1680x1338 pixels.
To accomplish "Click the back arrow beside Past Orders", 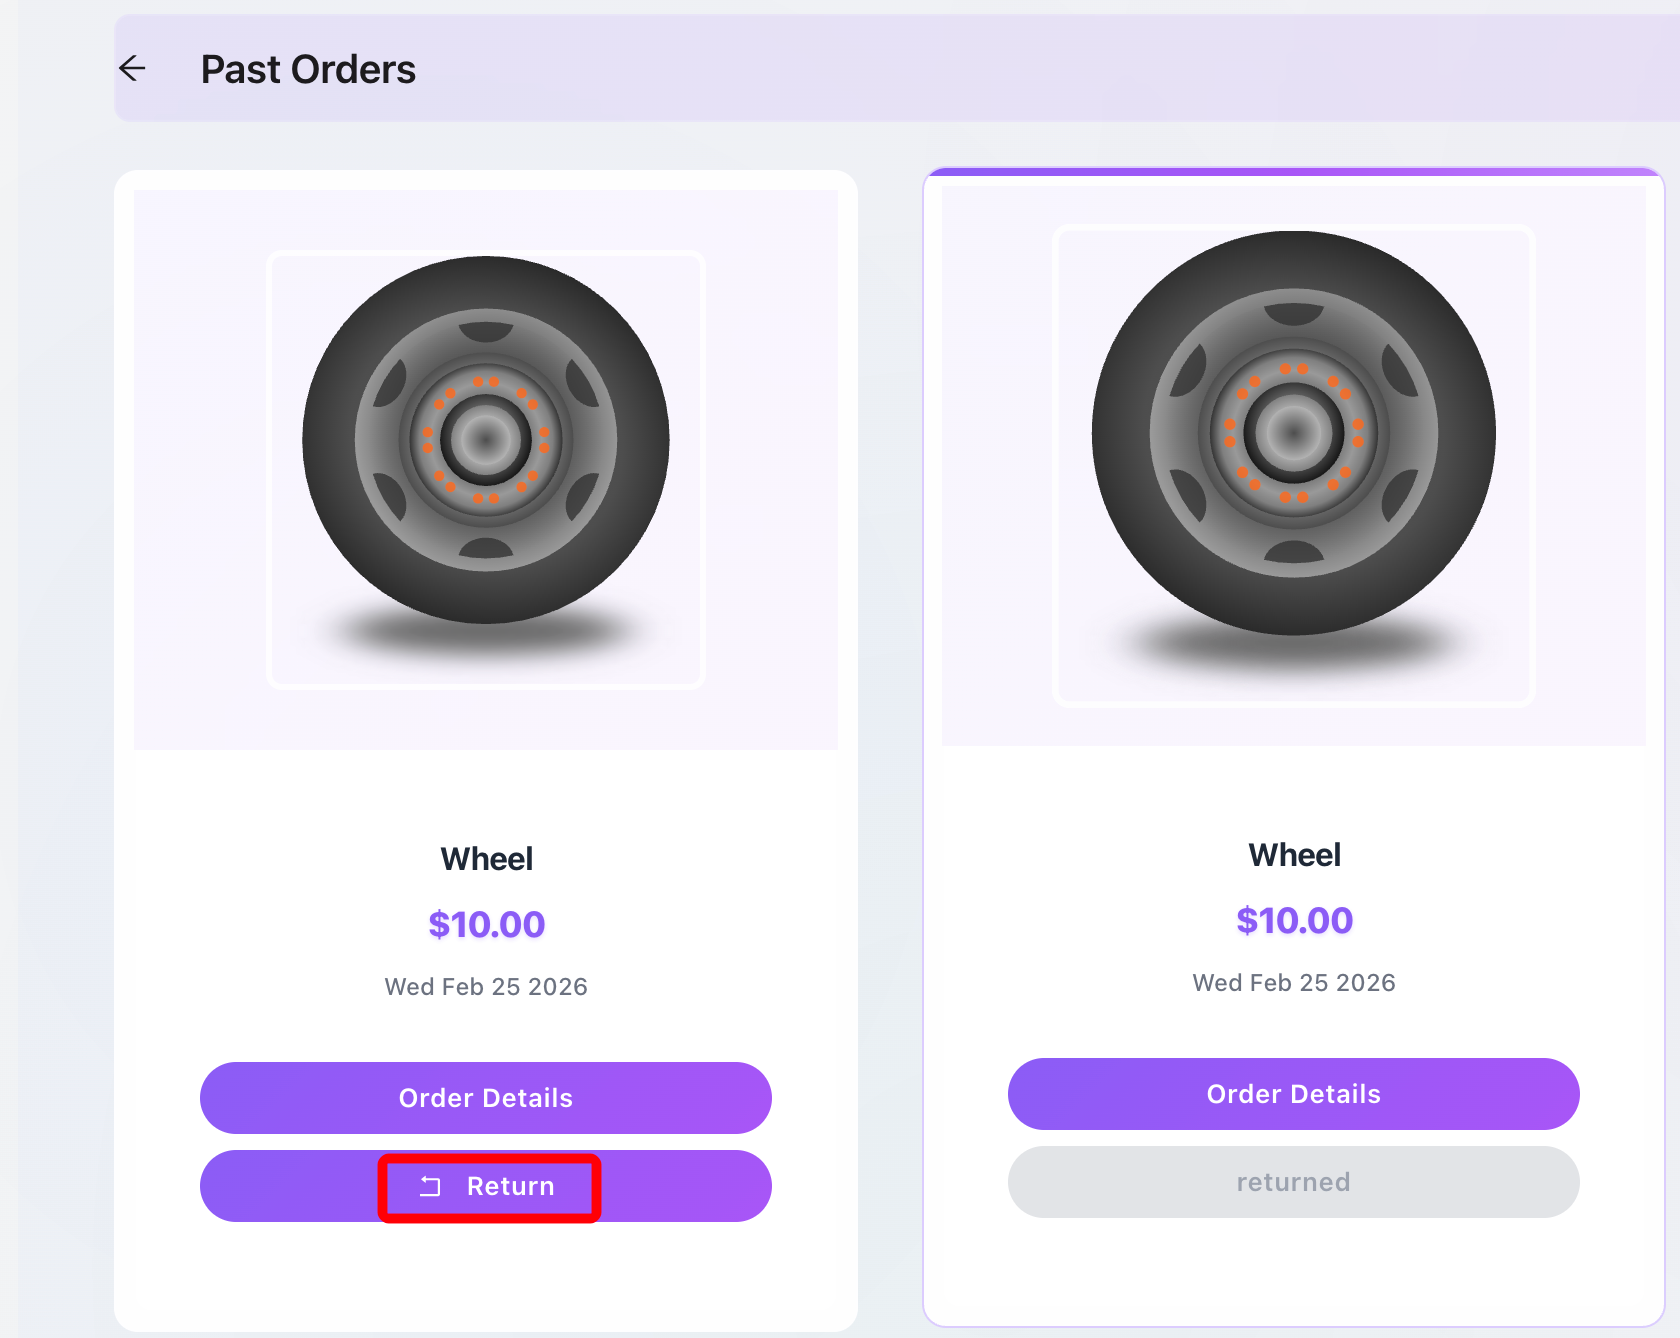I will (132, 68).
